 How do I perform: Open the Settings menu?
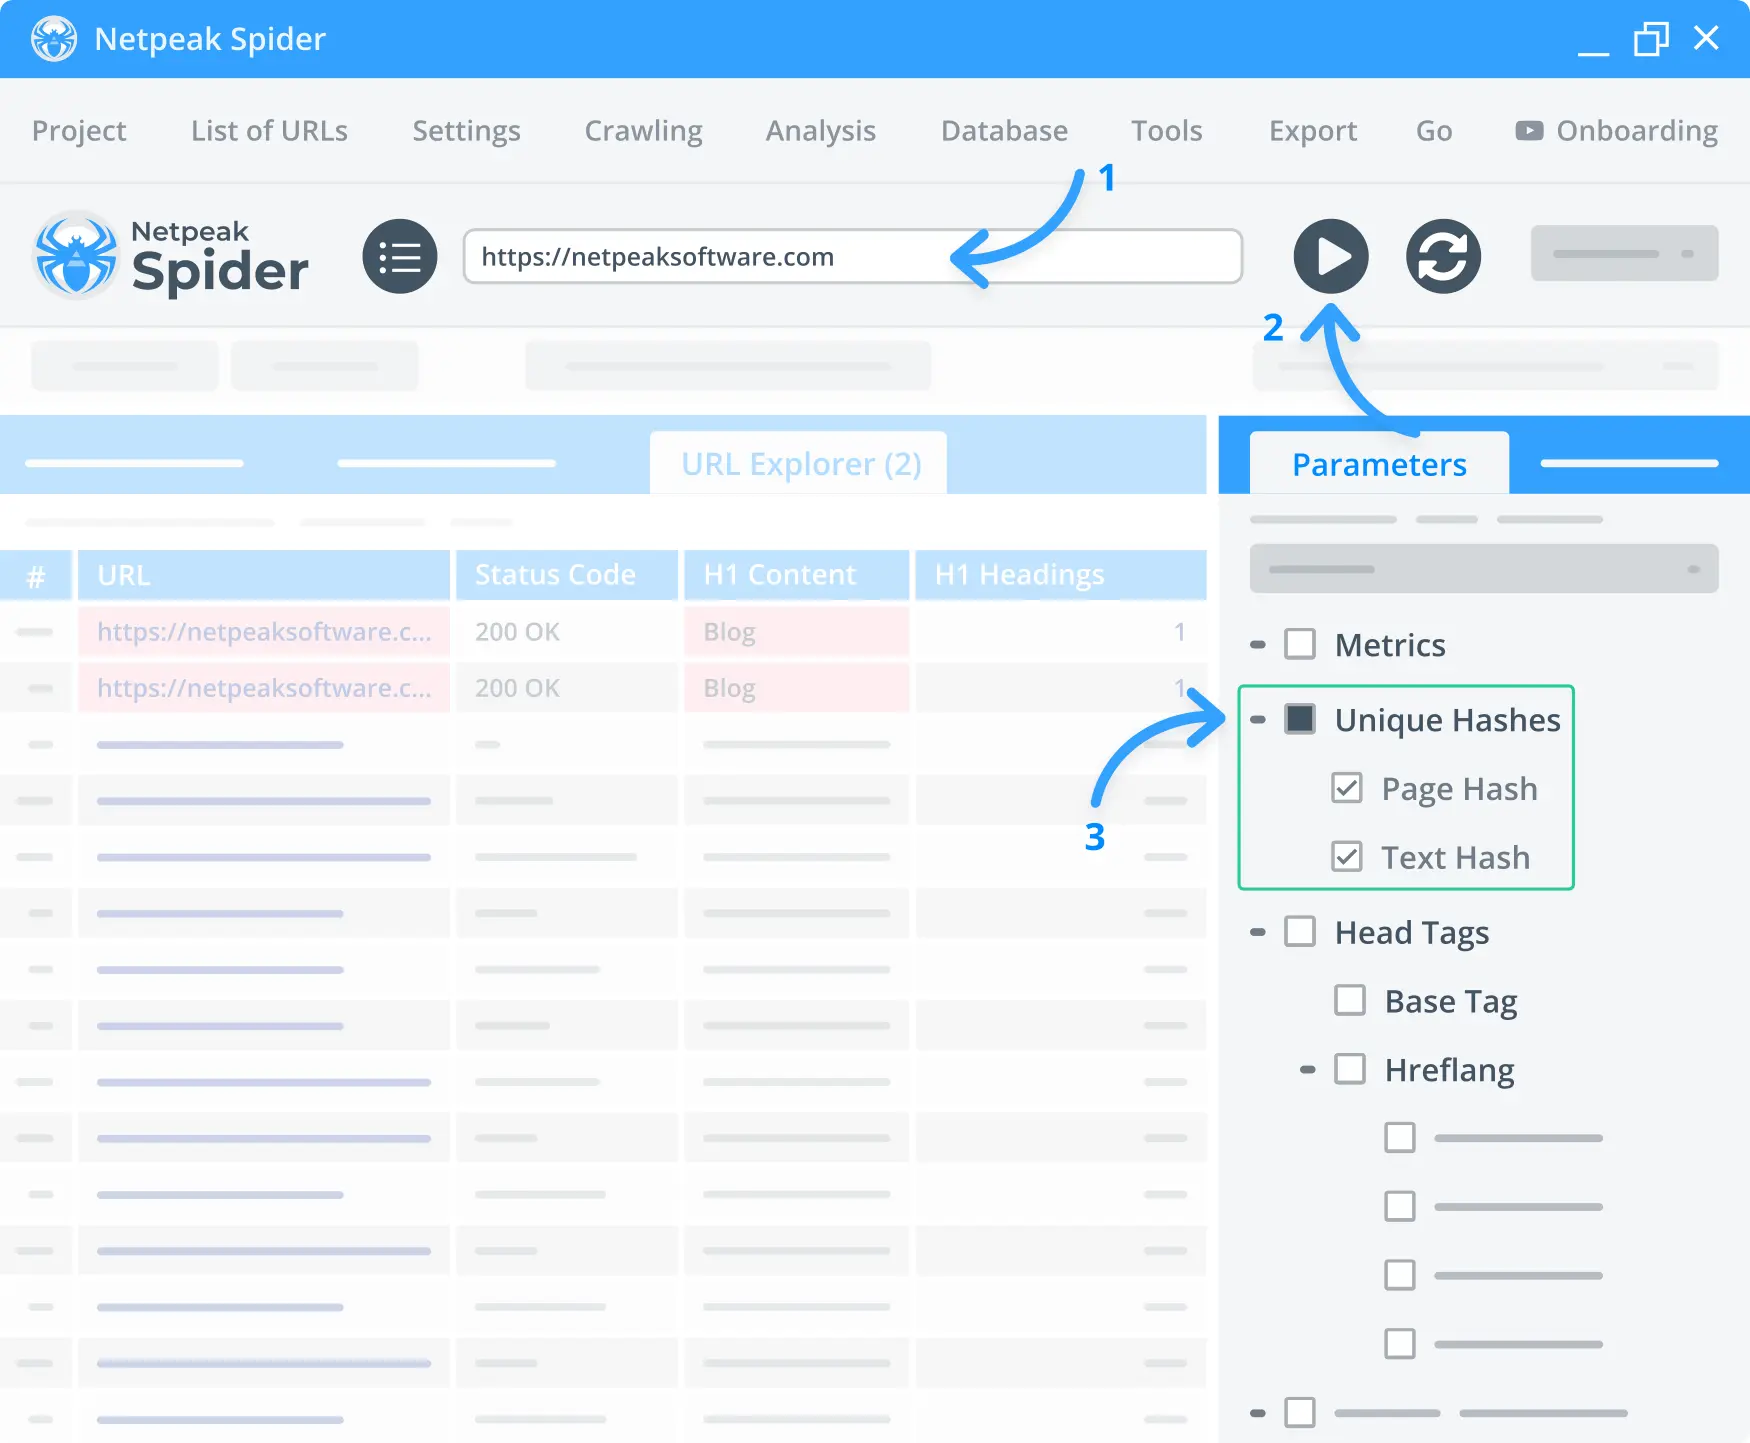(x=466, y=131)
